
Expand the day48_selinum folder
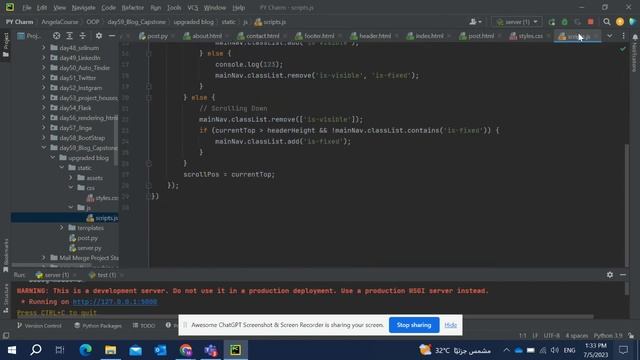(x=44, y=48)
